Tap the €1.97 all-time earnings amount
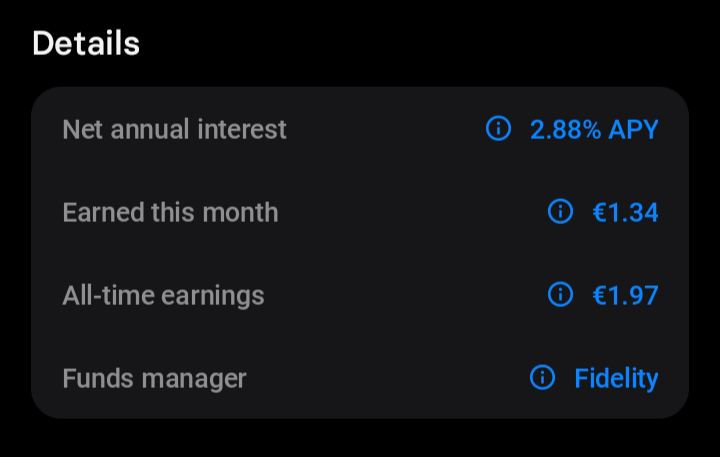The width and height of the screenshot is (720, 457). [625, 295]
